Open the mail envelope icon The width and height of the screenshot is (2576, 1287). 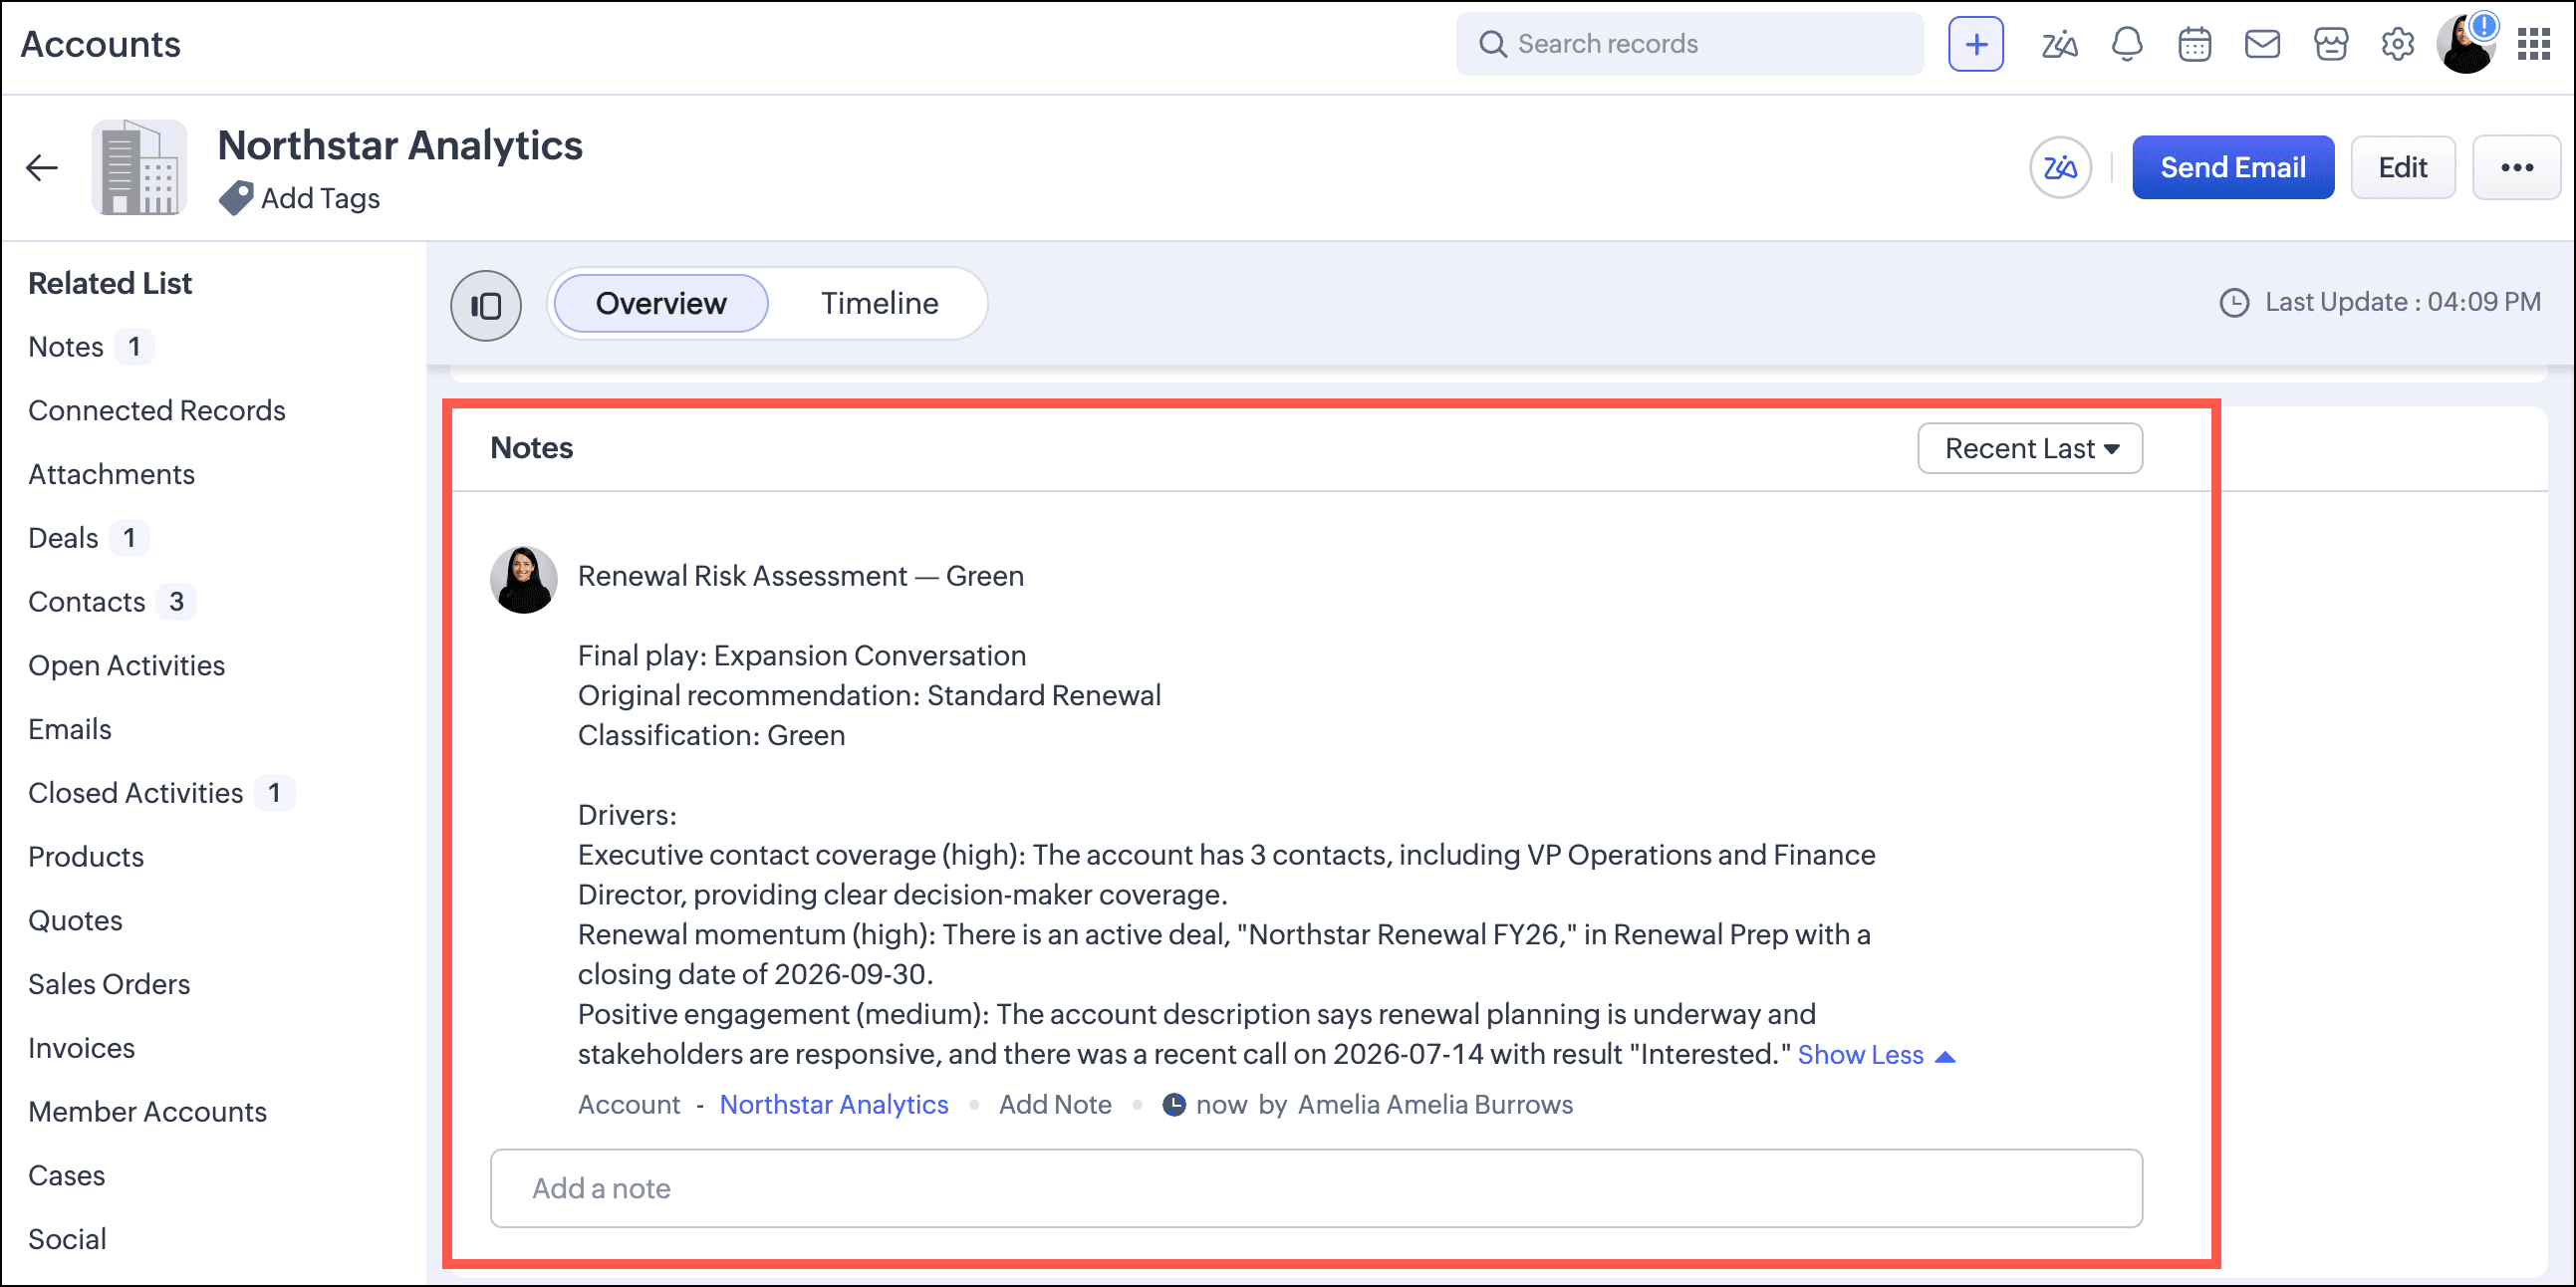pos(2262,44)
